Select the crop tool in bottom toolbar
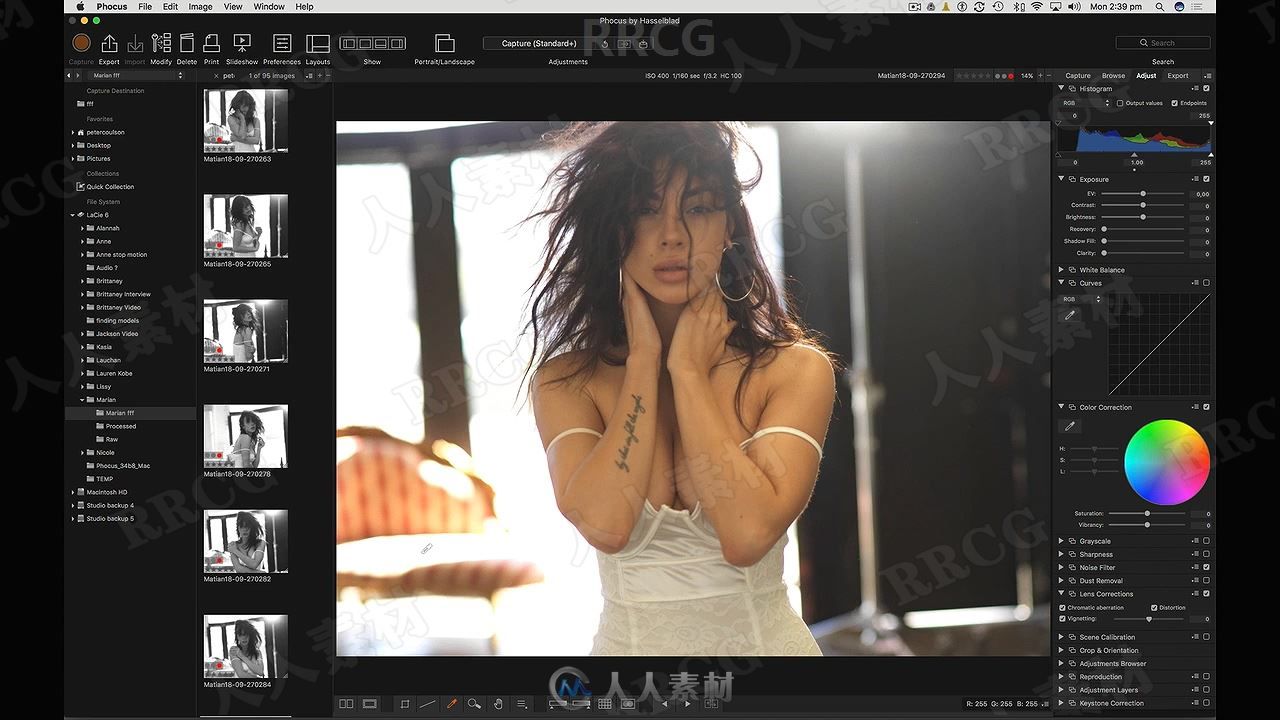1280x720 pixels. [x=405, y=704]
